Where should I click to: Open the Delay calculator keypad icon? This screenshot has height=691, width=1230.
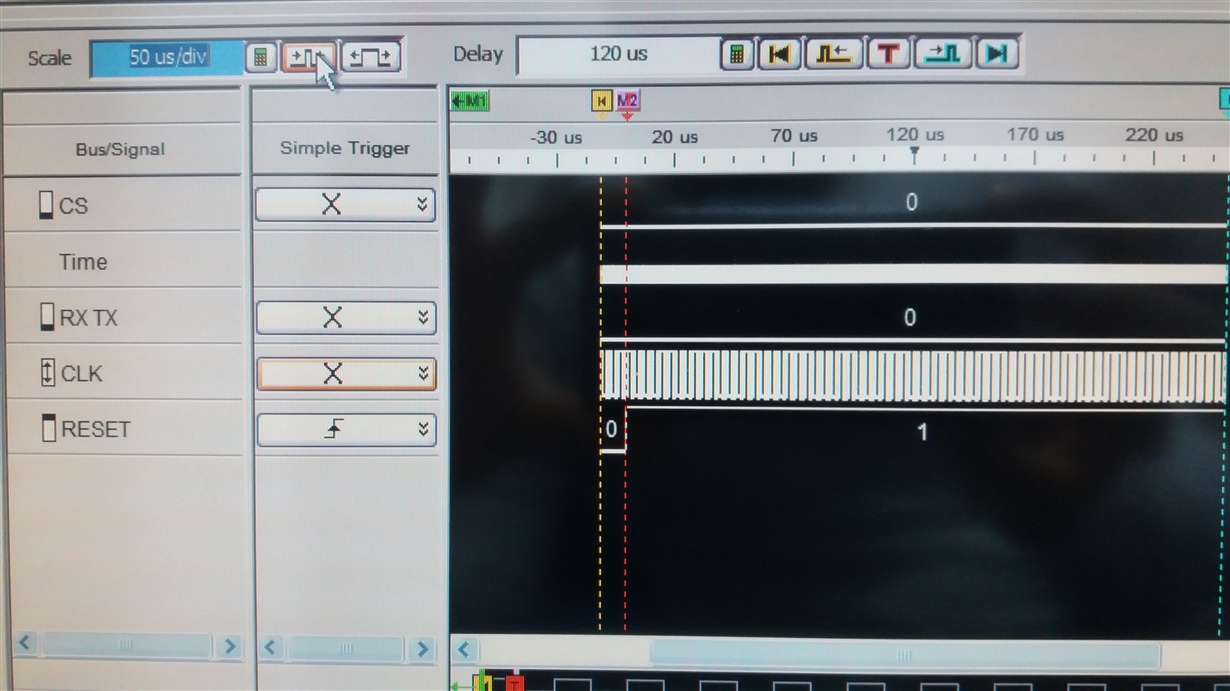coord(737,54)
